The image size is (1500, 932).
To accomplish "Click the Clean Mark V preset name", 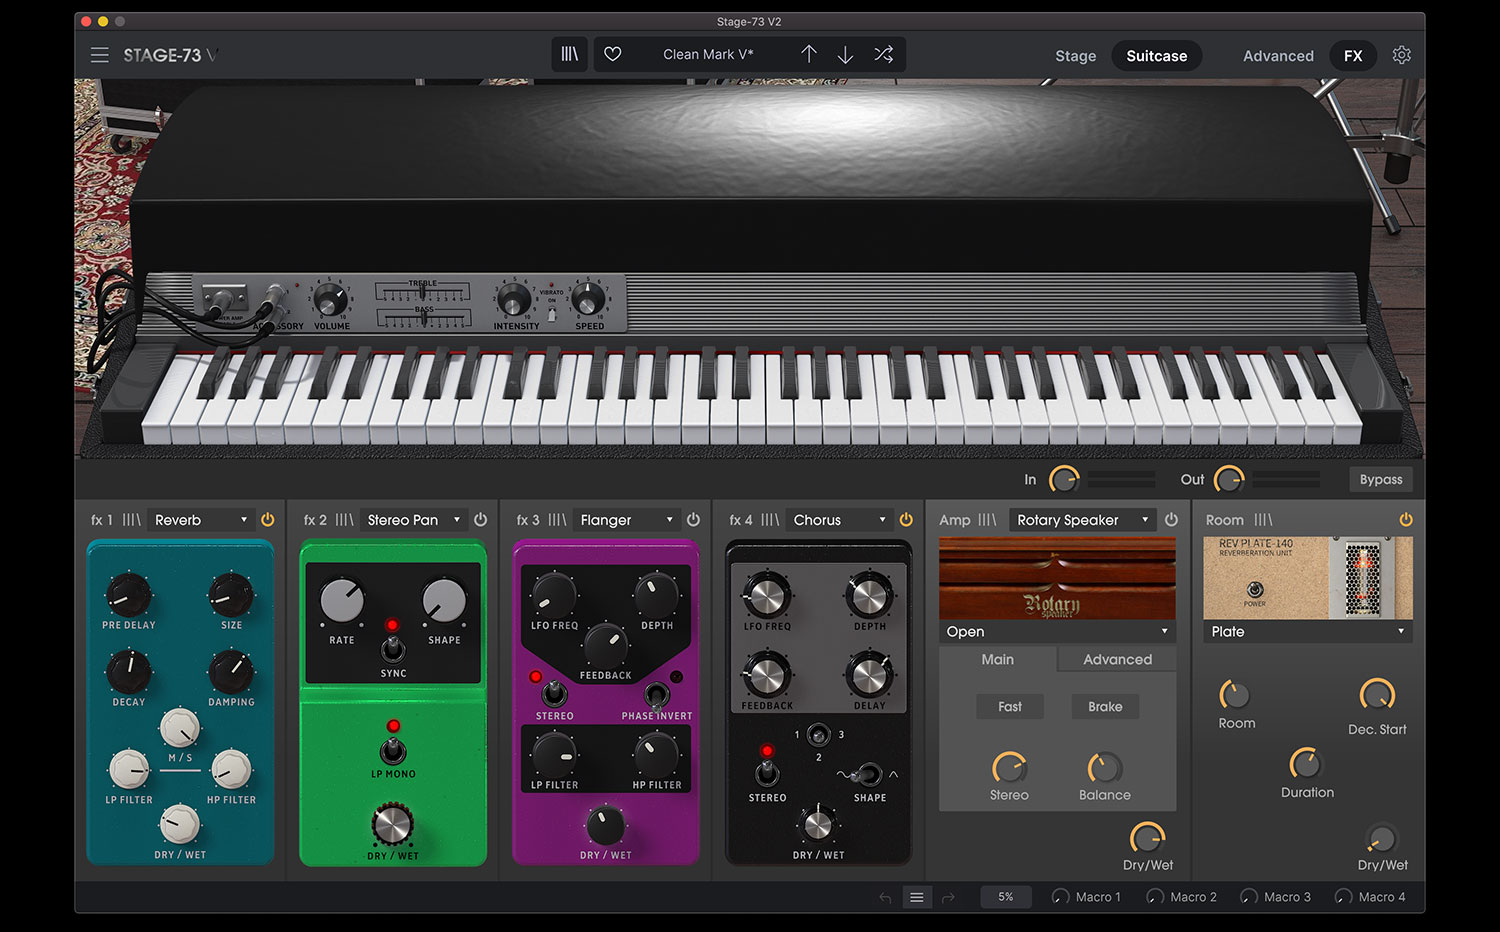I will pyautogui.click(x=708, y=55).
